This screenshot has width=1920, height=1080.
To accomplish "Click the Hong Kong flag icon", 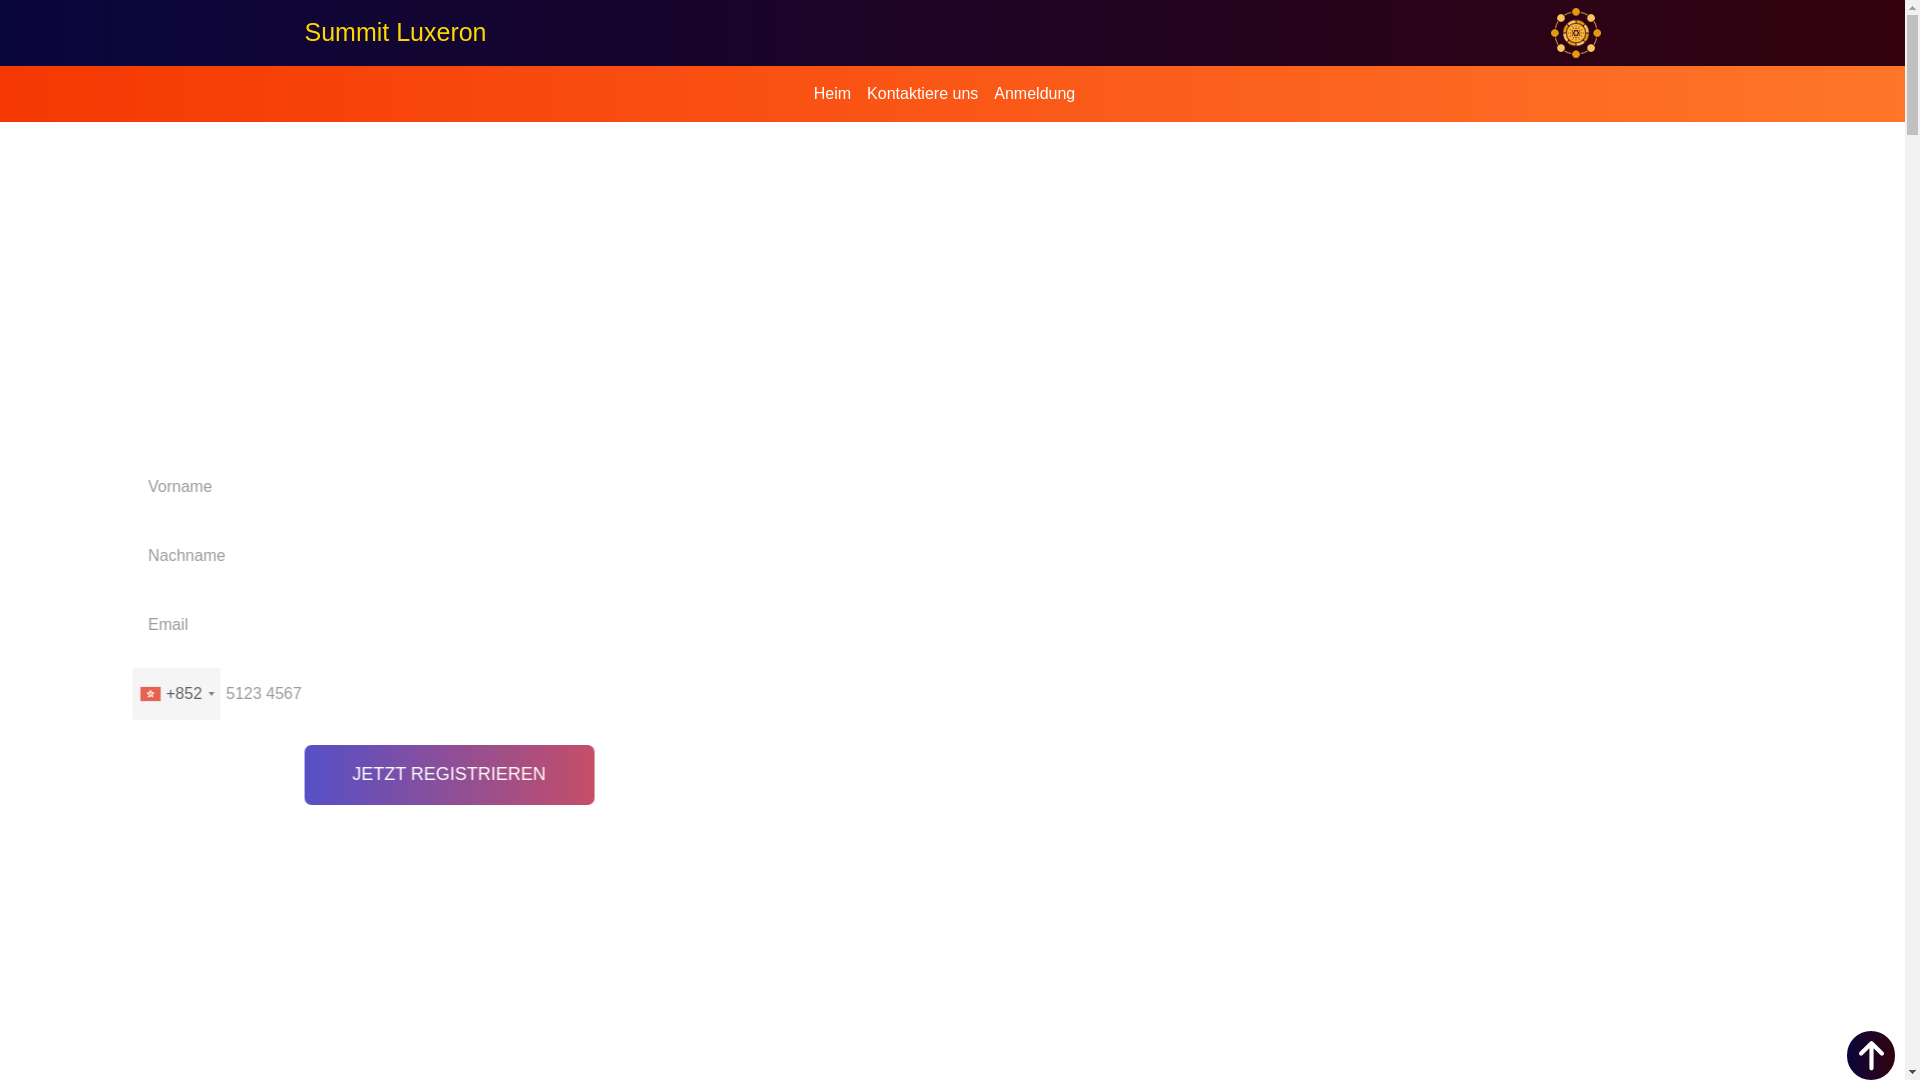I will pos(150,694).
